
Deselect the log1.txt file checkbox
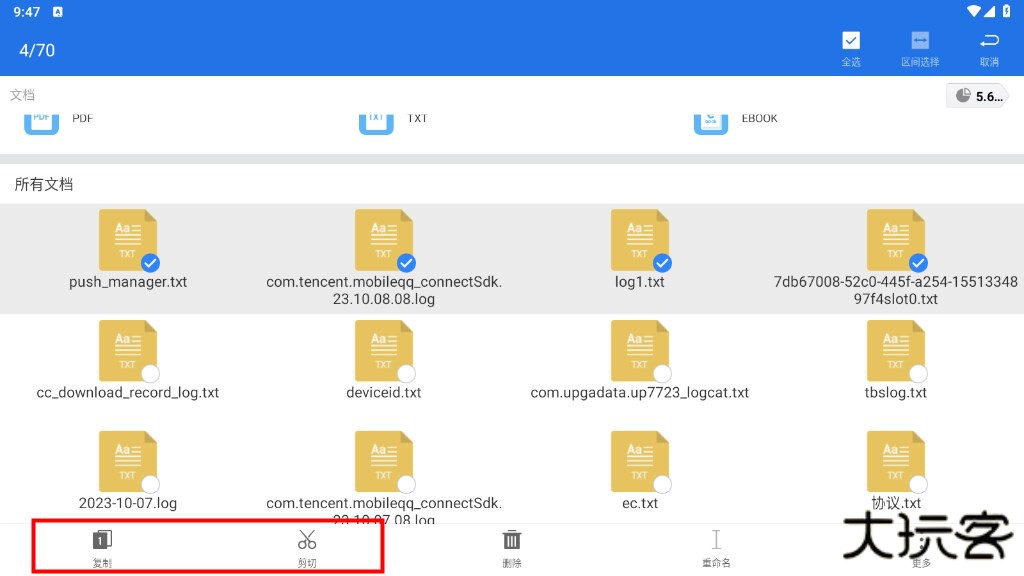tap(662, 263)
